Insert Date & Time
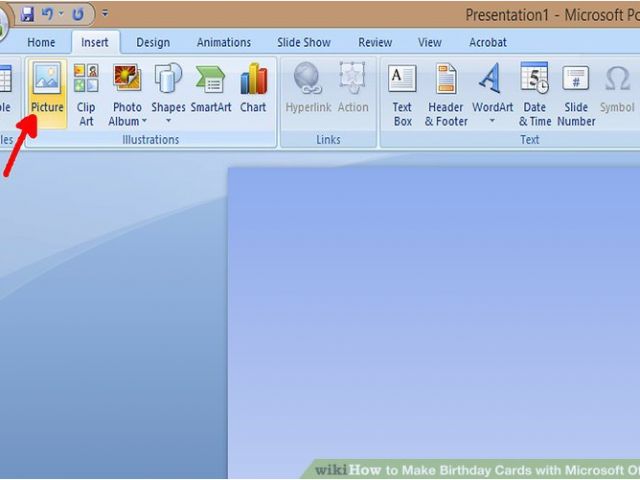Image resolution: width=640 pixels, height=480 pixels. pos(535,95)
